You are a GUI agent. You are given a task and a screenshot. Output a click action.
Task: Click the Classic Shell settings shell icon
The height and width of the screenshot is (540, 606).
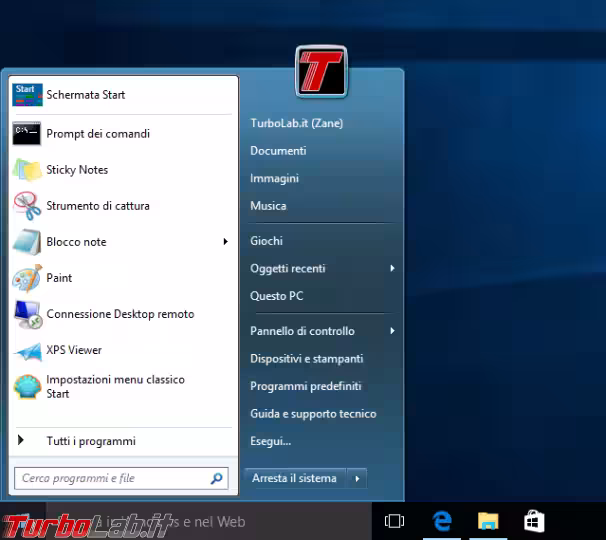coord(27,386)
